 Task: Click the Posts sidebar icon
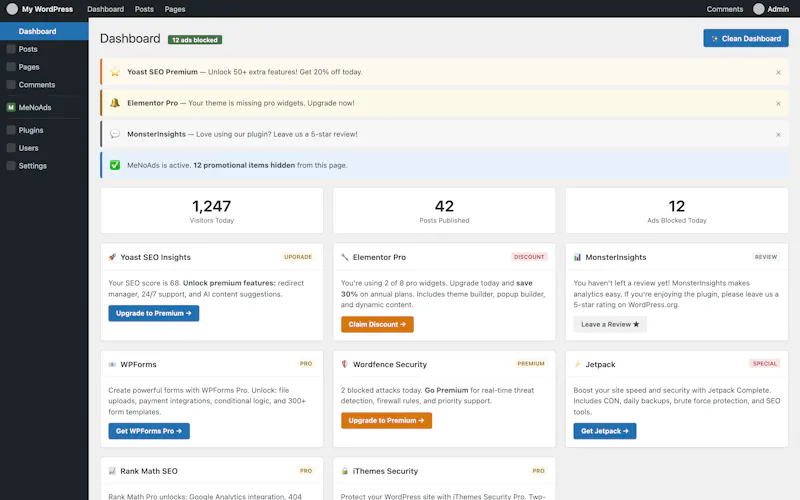pyautogui.click(x=11, y=49)
